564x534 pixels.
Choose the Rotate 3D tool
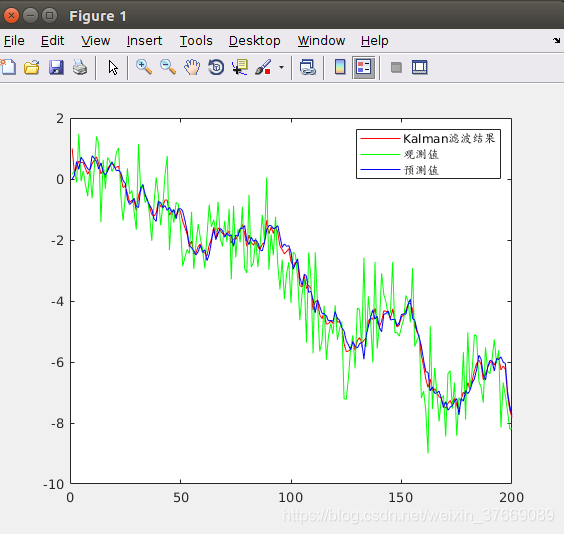pyautogui.click(x=216, y=67)
